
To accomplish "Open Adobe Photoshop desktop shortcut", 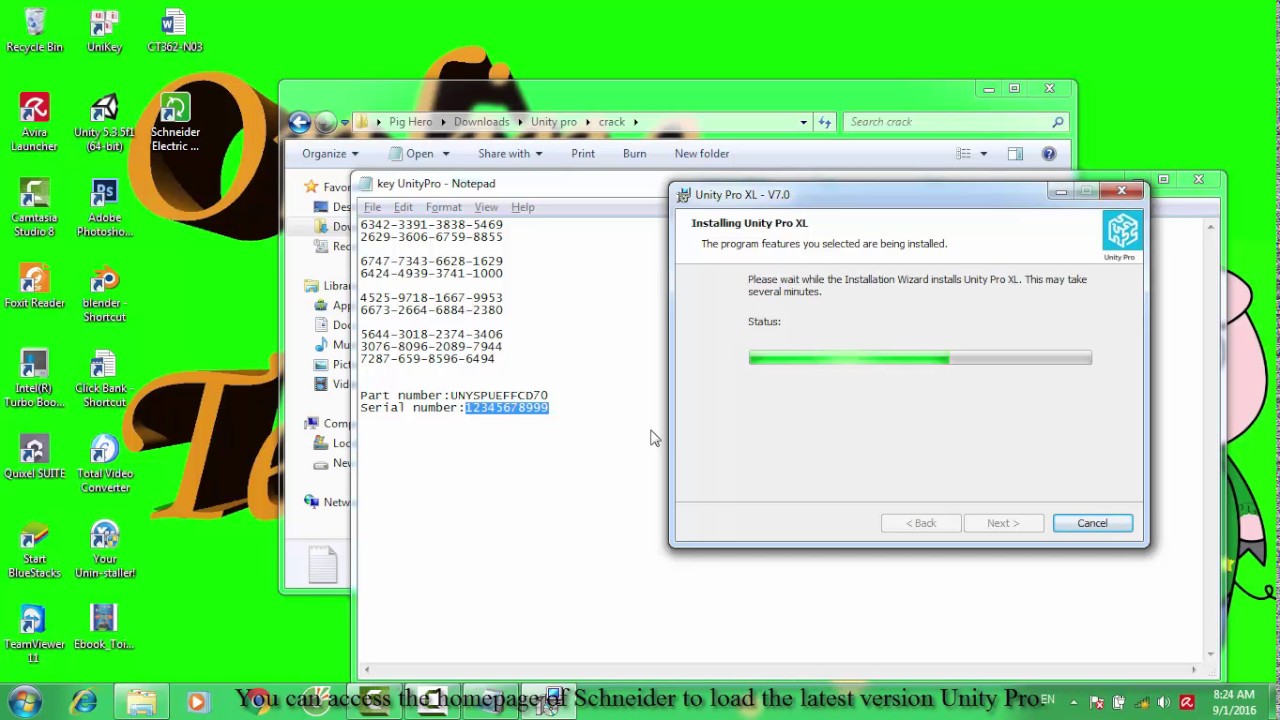I will pyautogui.click(x=104, y=208).
